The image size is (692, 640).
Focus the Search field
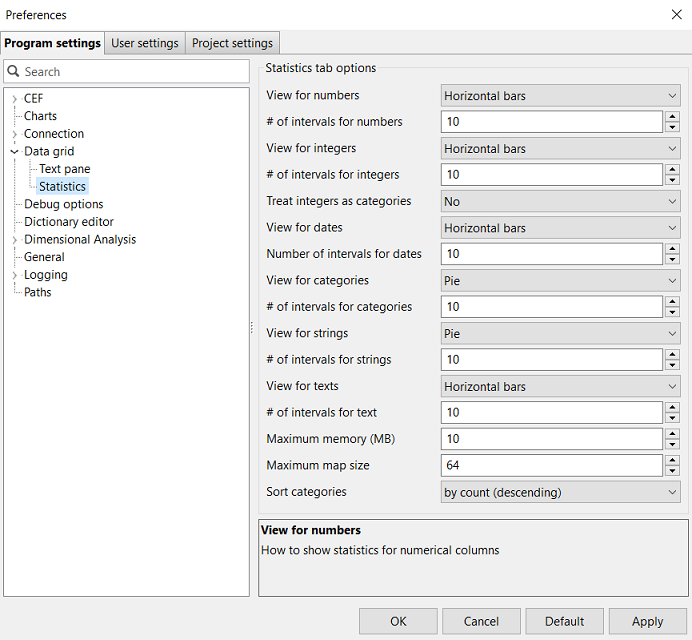[127, 72]
